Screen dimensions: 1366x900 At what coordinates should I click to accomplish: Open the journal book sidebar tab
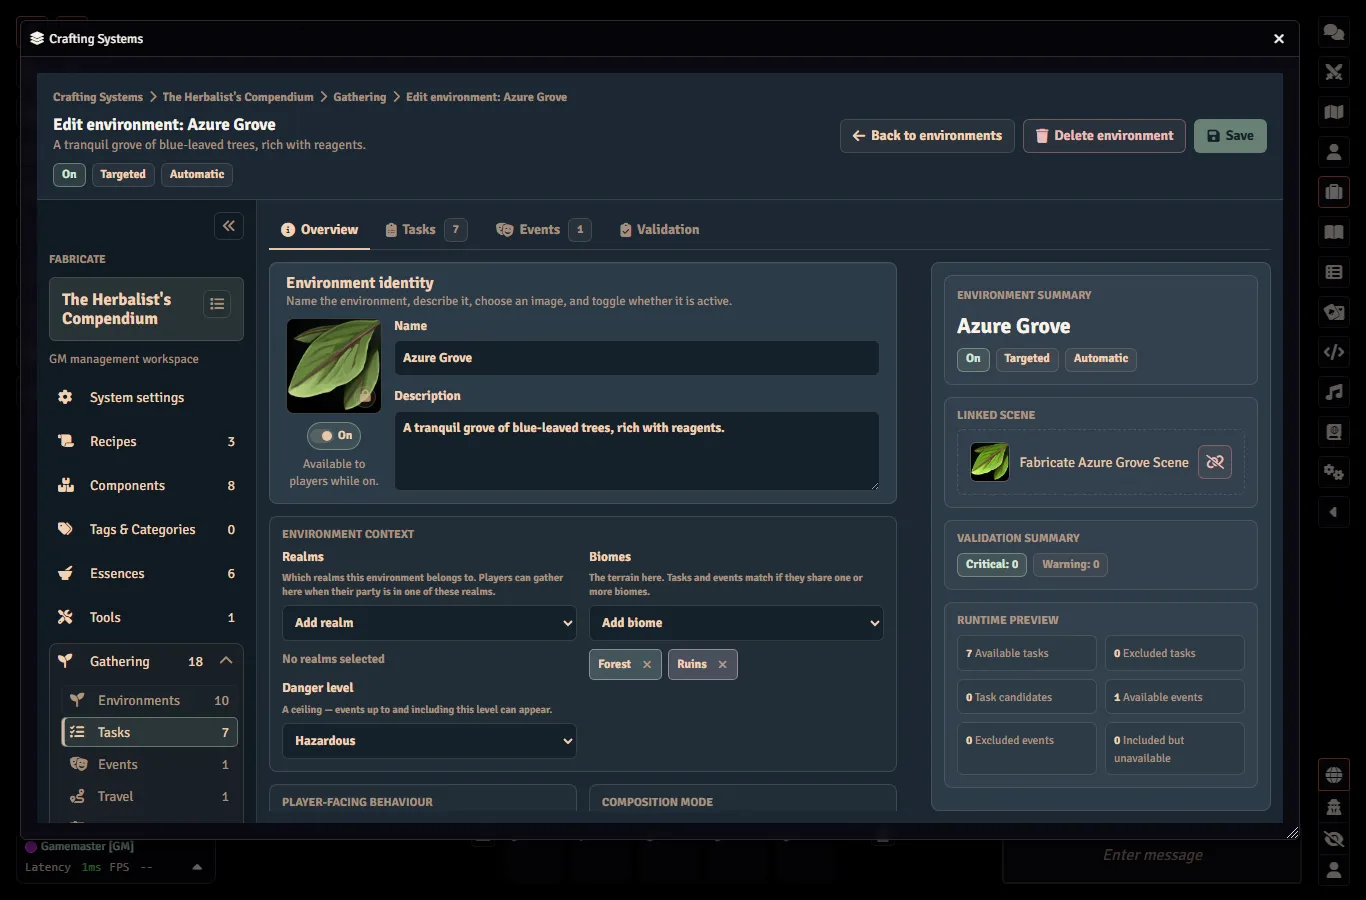coord(1334,232)
